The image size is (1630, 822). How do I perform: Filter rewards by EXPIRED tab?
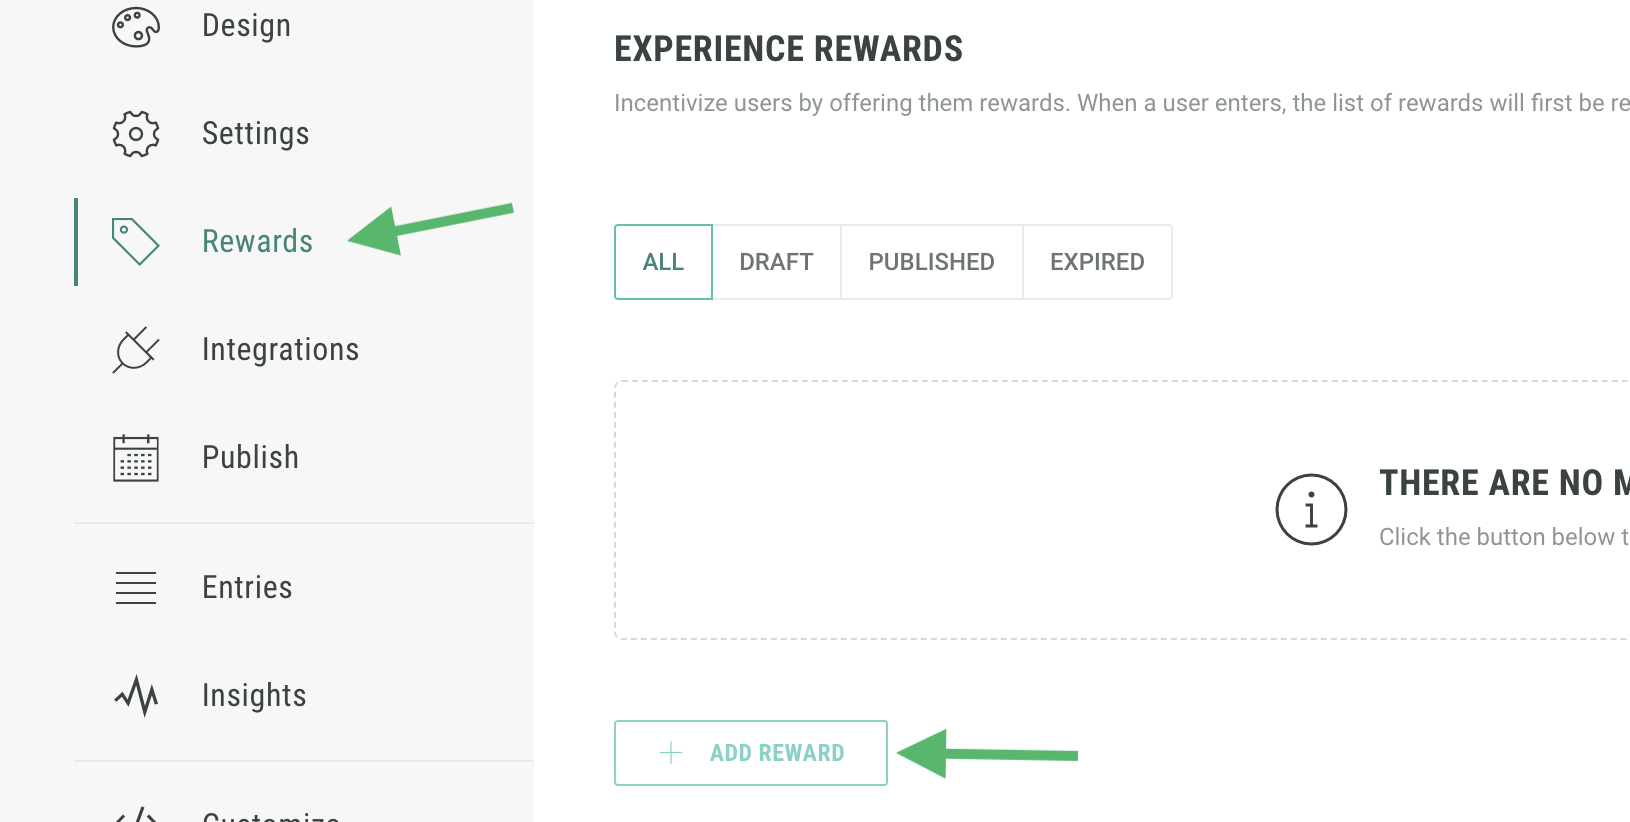[1097, 262]
